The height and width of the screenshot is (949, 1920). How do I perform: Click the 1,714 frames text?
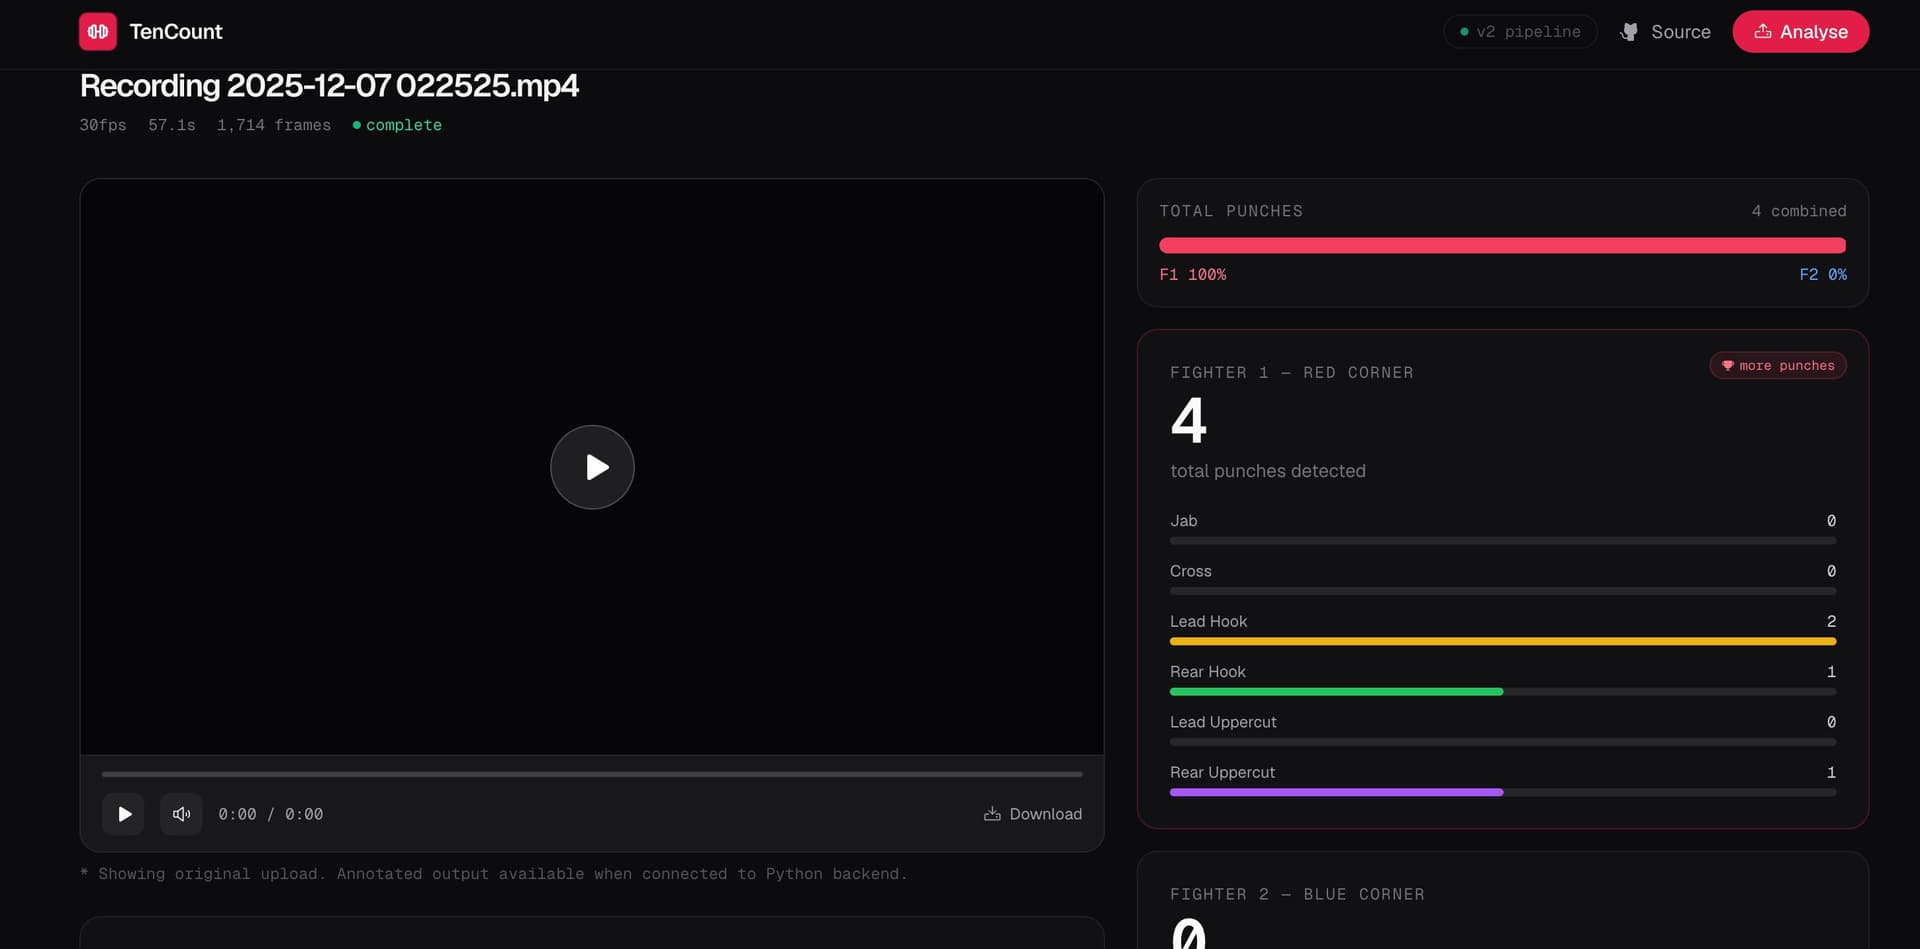pos(274,125)
